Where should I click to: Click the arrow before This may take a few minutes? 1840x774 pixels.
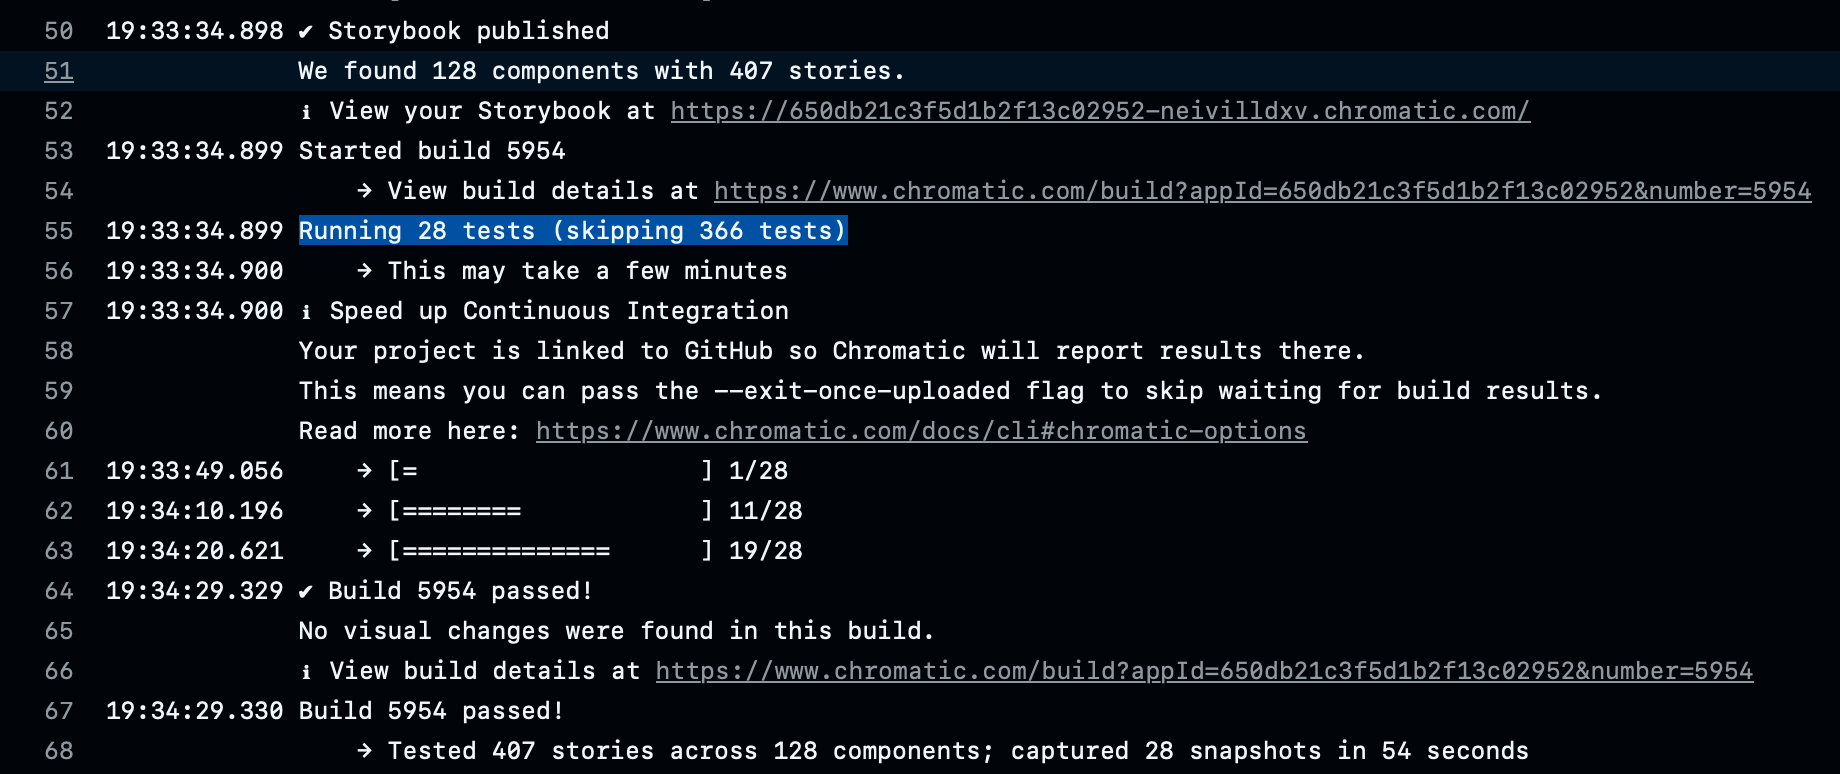point(365,271)
